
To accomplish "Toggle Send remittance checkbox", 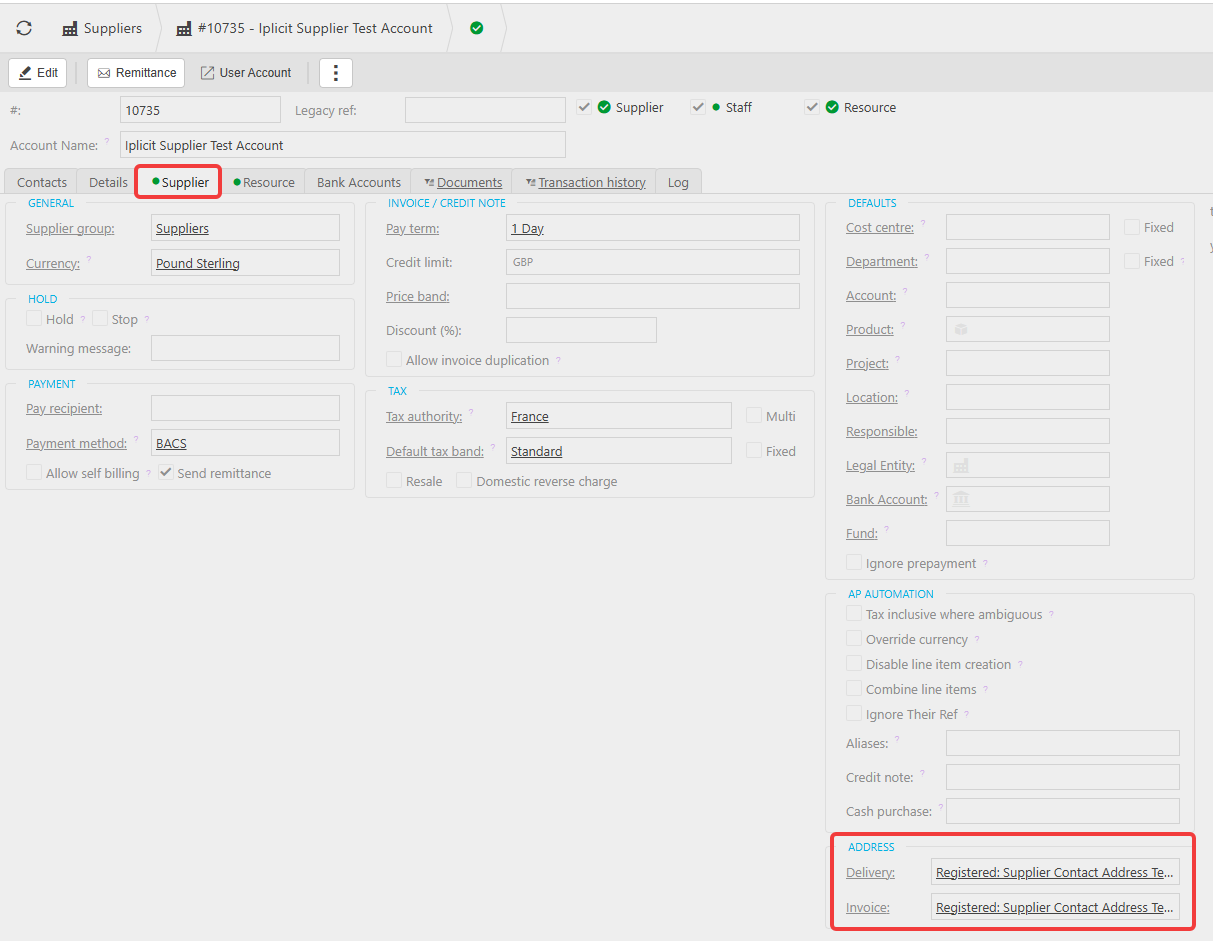I will coord(166,472).
